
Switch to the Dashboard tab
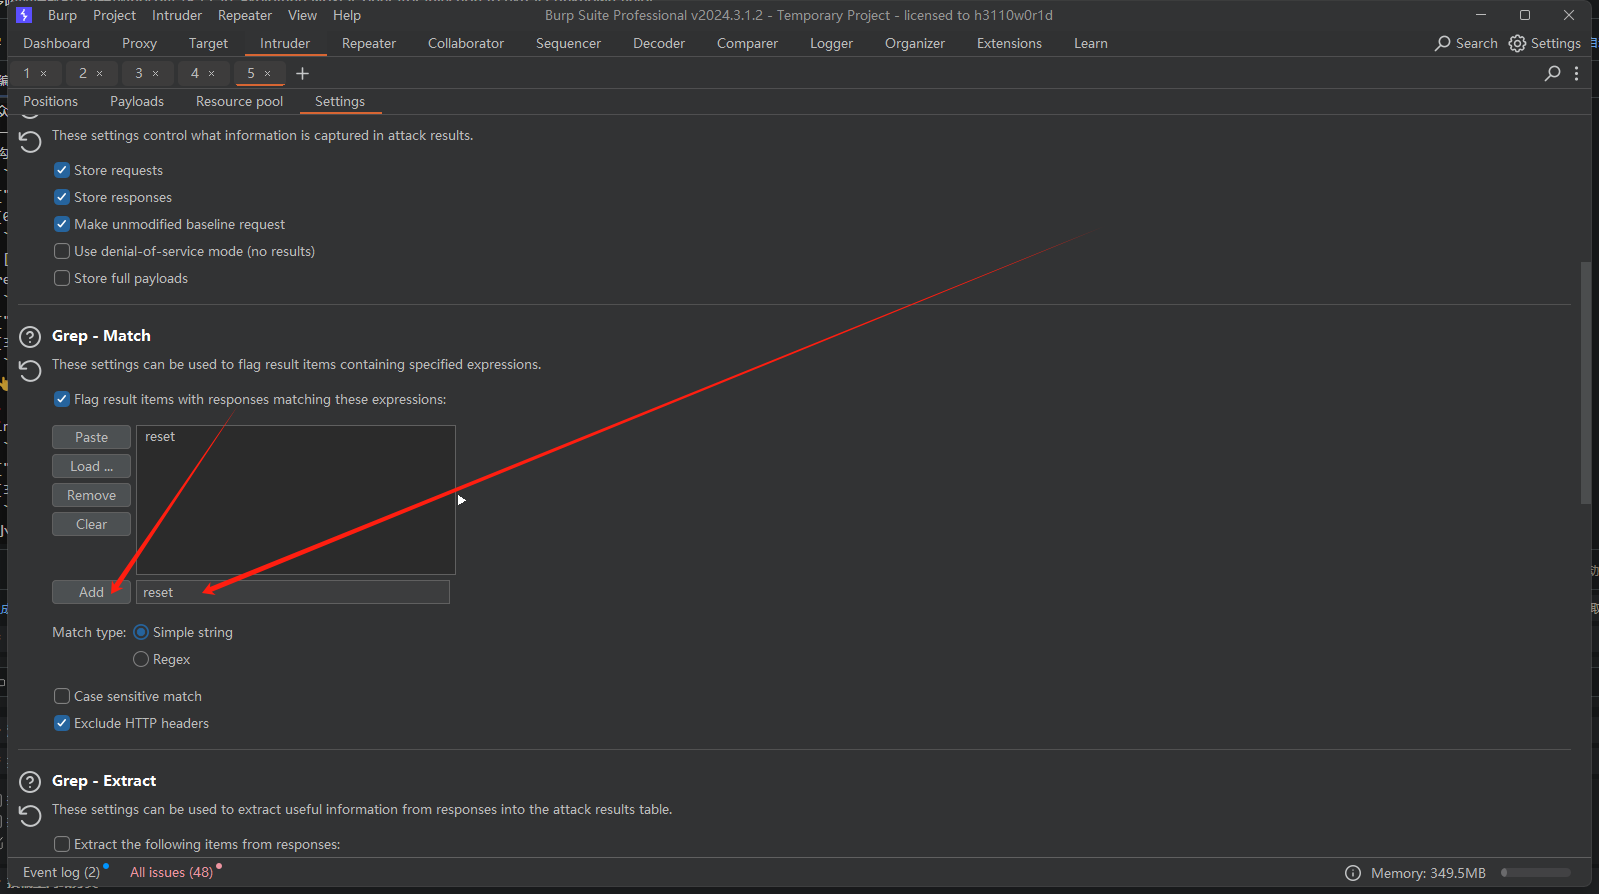click(x=56, y=43)
